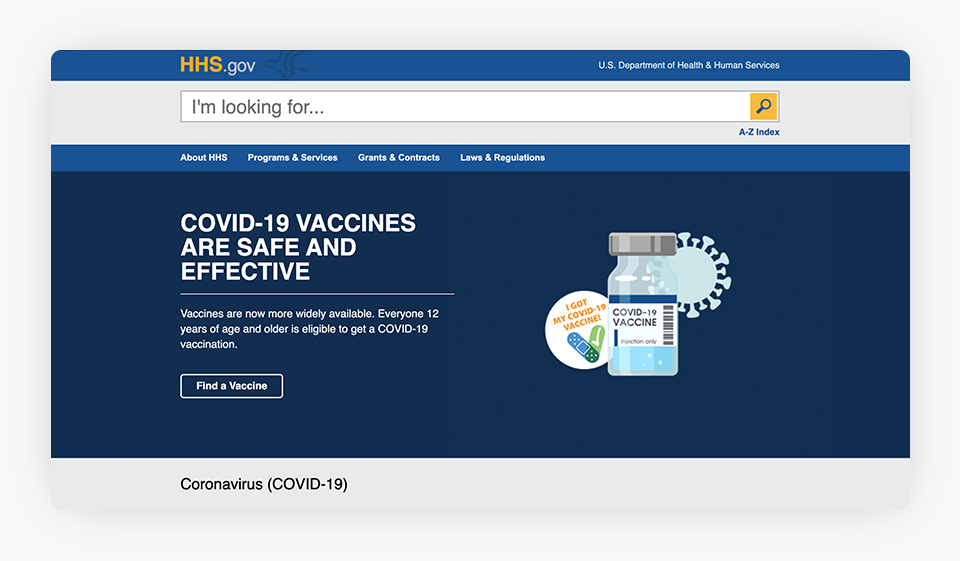Click the gray cap of vaccine vial
960x561 pixels.
coord(643,244)
